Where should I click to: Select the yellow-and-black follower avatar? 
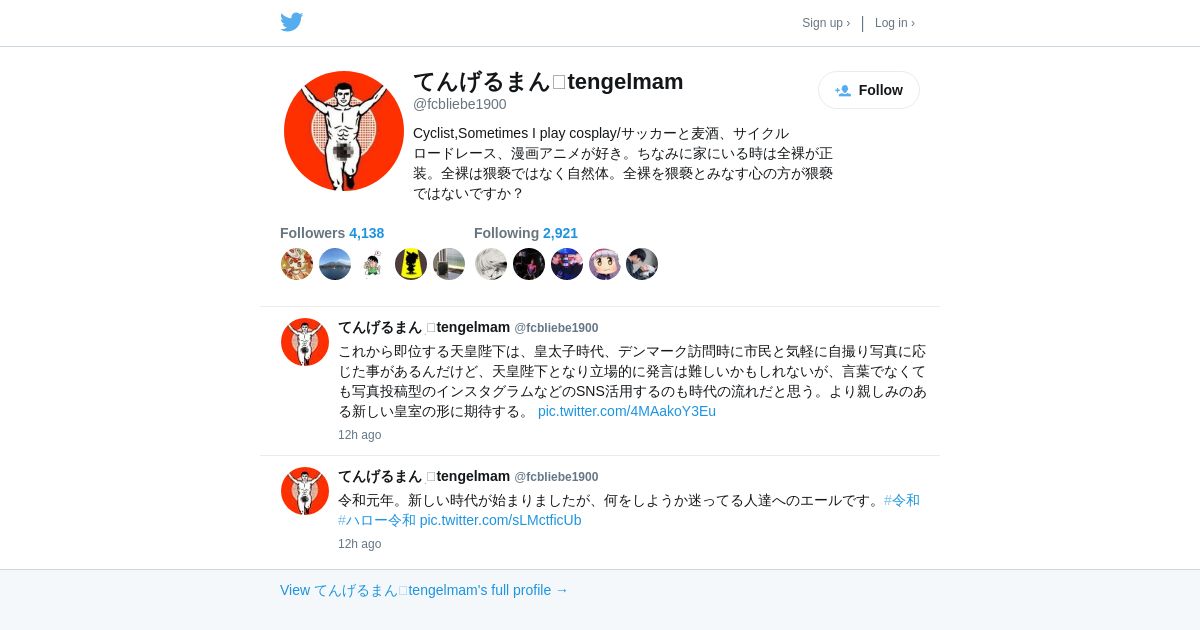coord(411,264)
